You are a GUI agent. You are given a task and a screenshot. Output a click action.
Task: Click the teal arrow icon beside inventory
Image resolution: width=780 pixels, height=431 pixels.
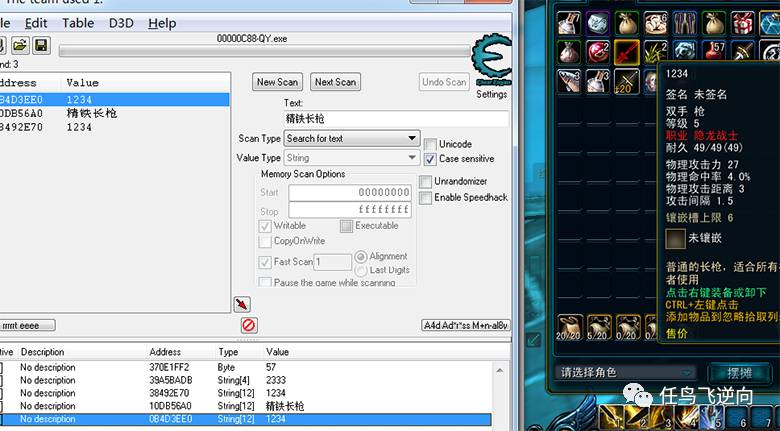coord(534,340)
